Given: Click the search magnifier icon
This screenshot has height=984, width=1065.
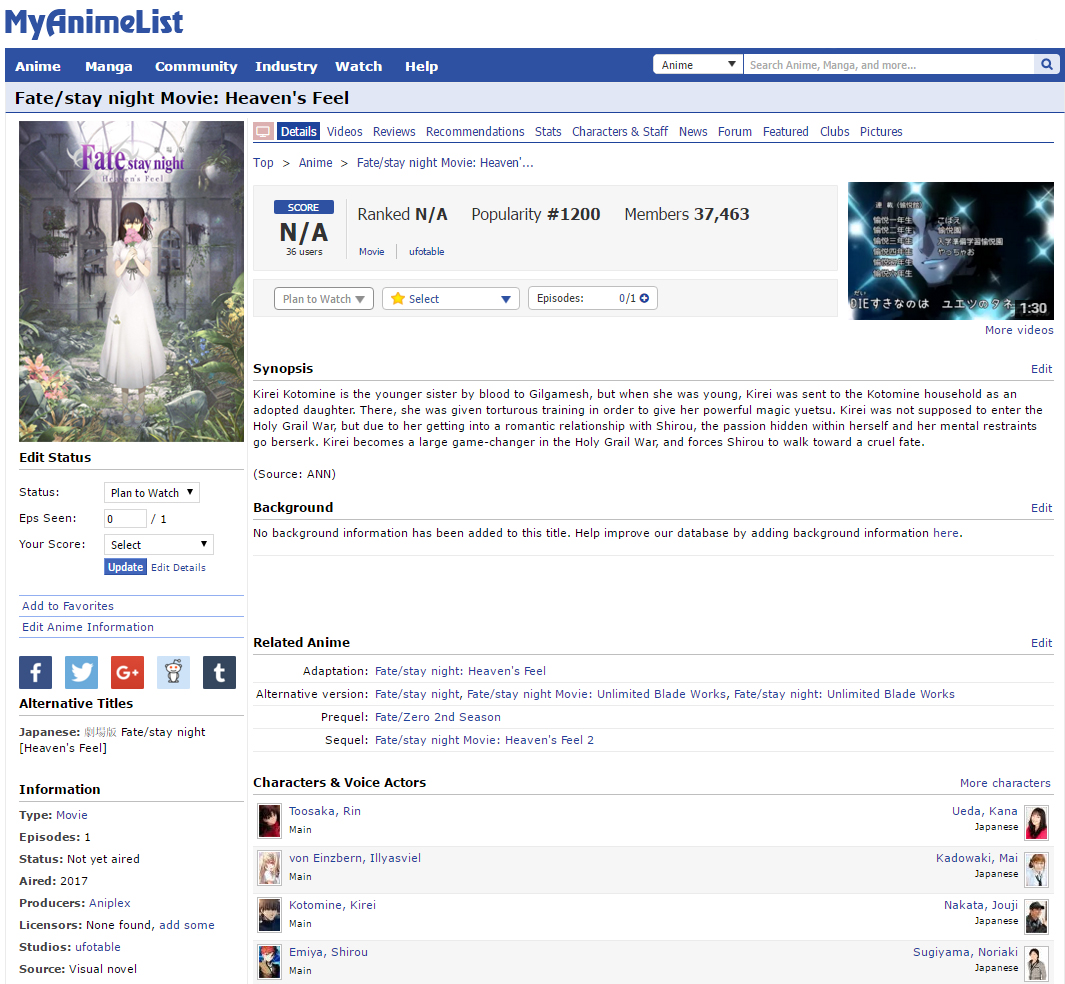Looking at the screenshot, I should pos(1047,65).
